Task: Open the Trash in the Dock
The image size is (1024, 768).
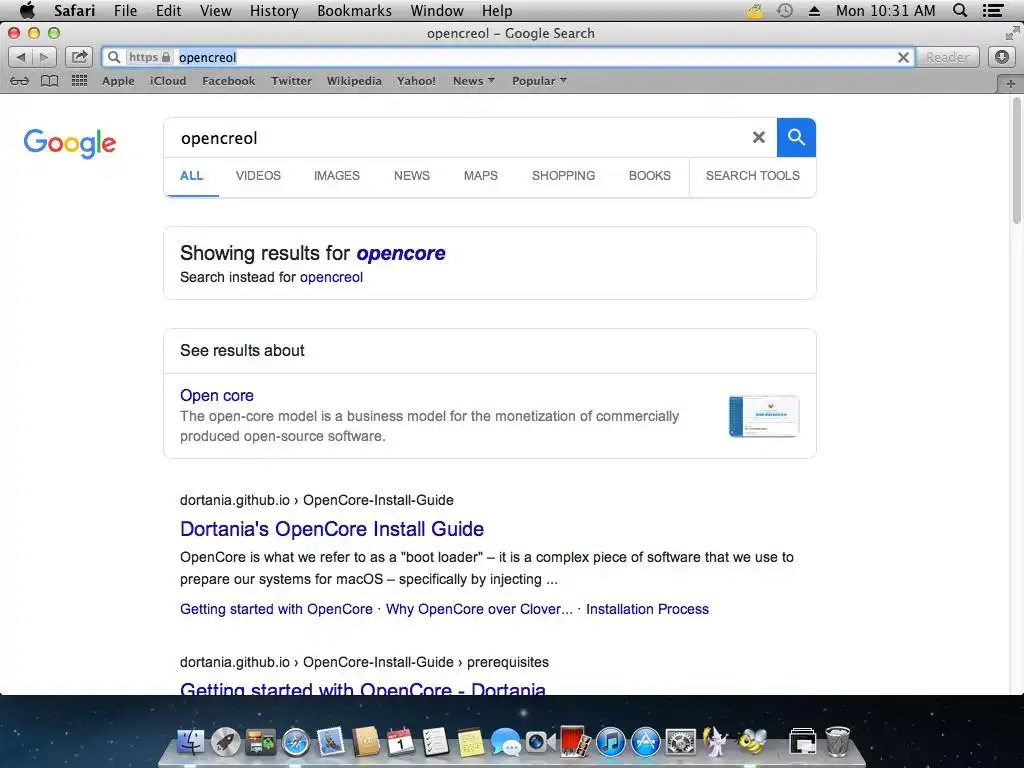Action: coord(837,742)
